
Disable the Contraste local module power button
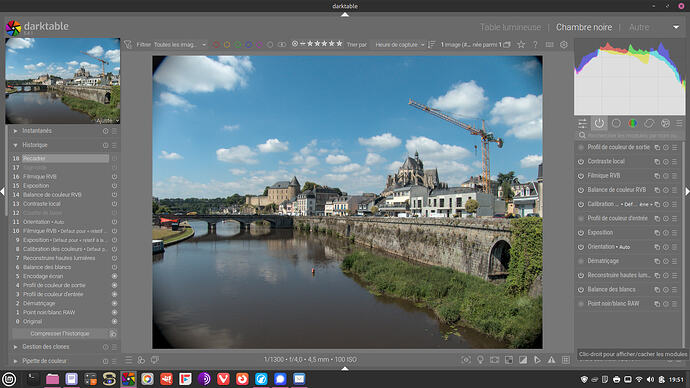pos(581,162)
